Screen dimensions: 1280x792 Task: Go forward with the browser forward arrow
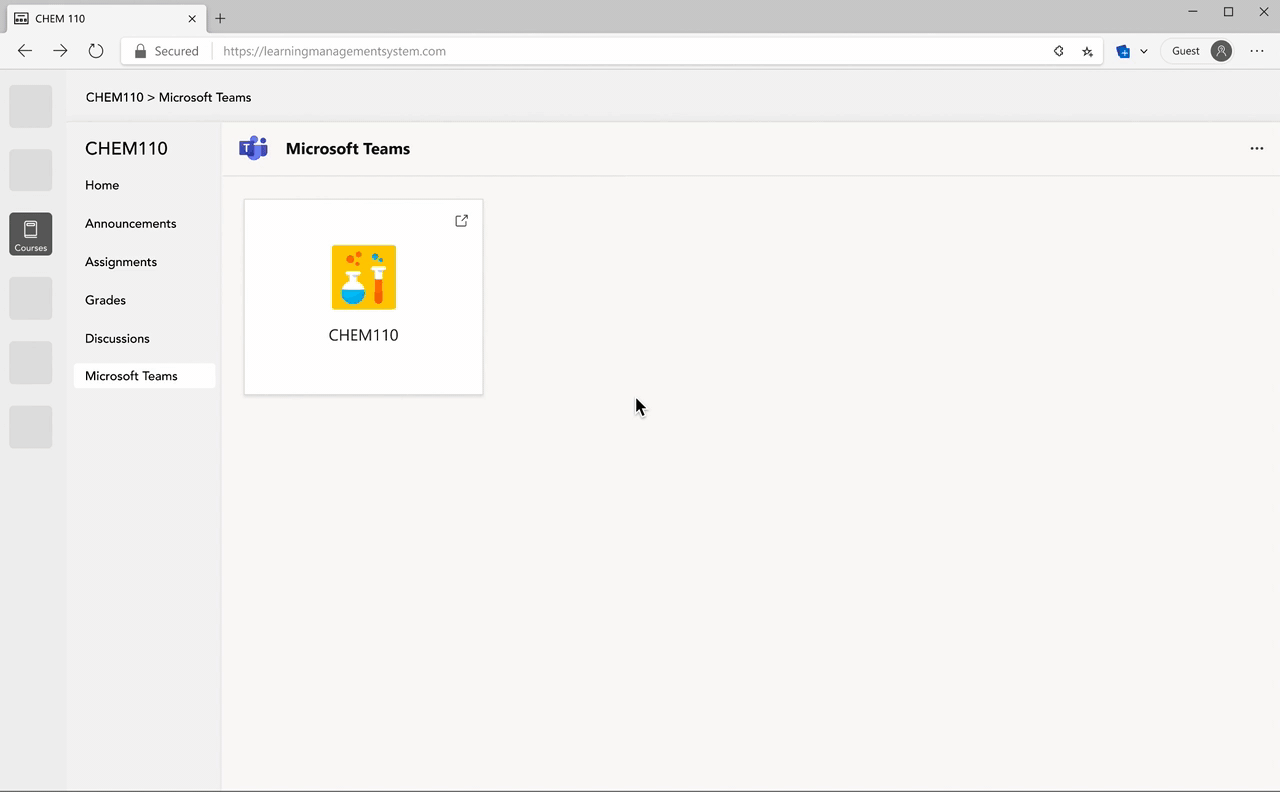click(60, 51)
